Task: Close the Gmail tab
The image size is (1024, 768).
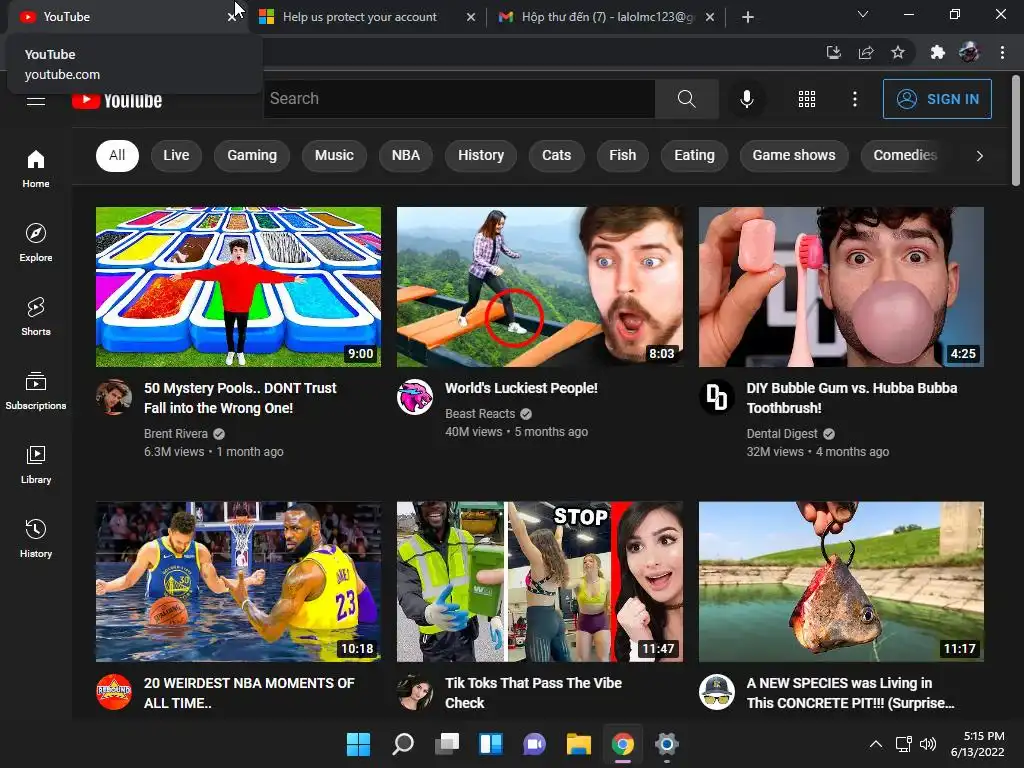Action: (710, 17)
